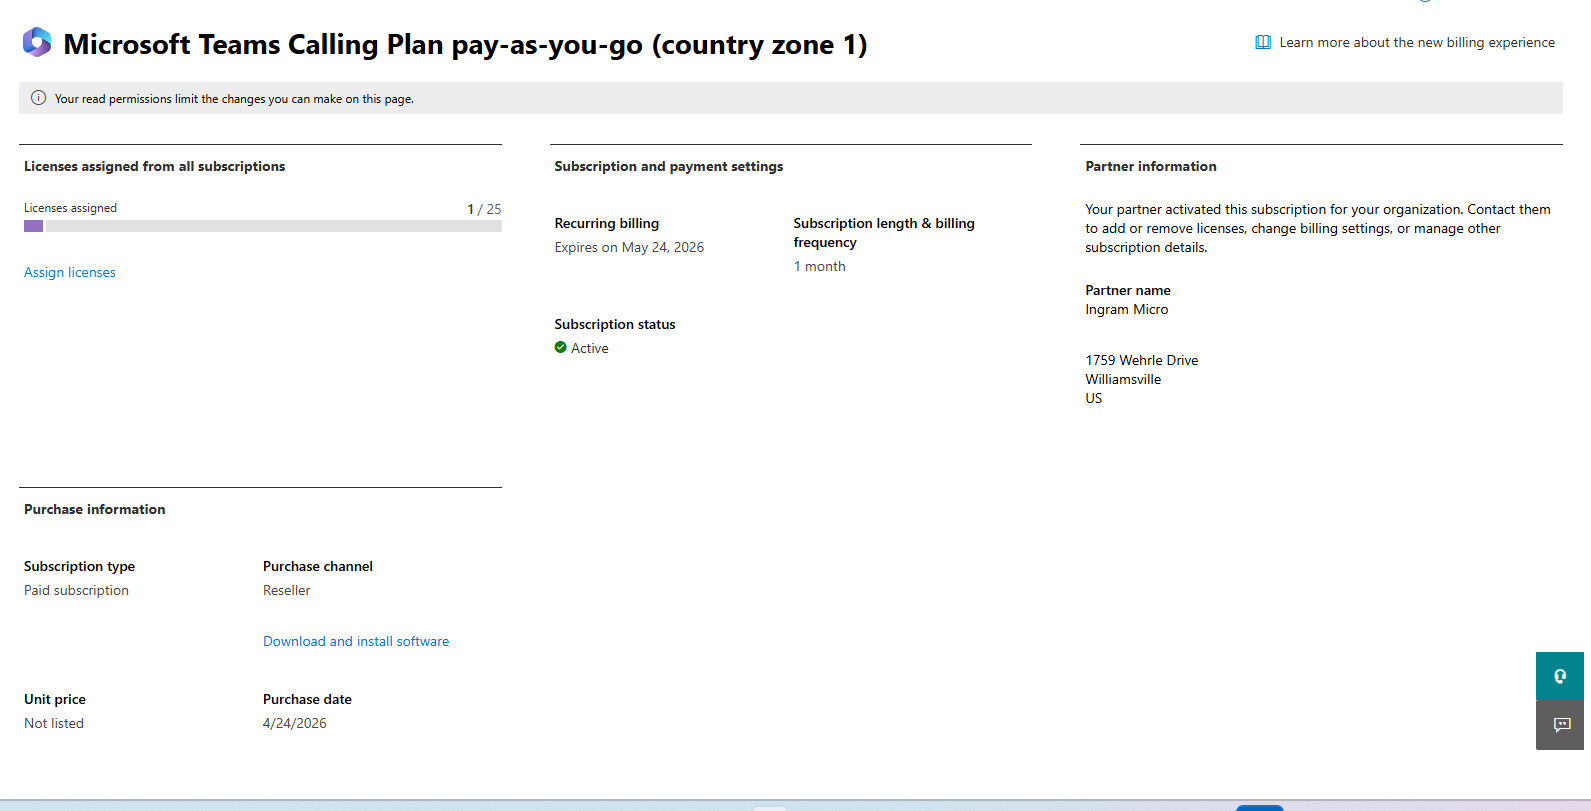The width and height of the screenshot is (1591, 811).
Task: Click the partner activation description paragraph
Action: coord(1318,228)
